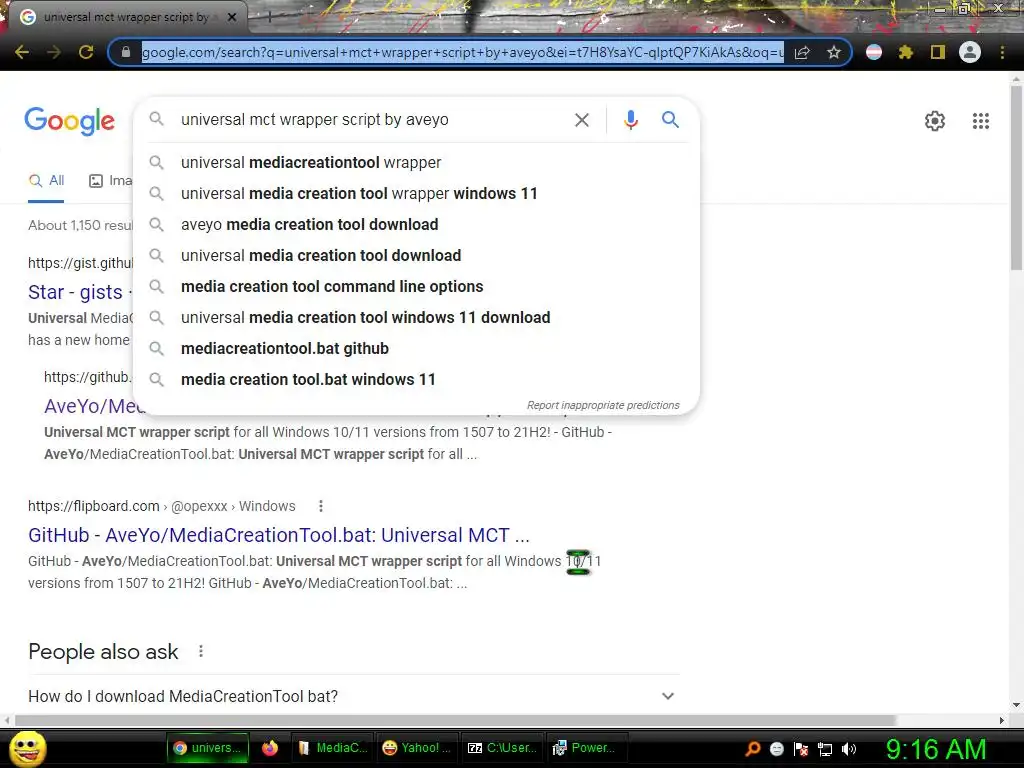1024x768 pixels.
Task: Switch to the MediaC... taskbar window
Action: (x=333, y=748)
